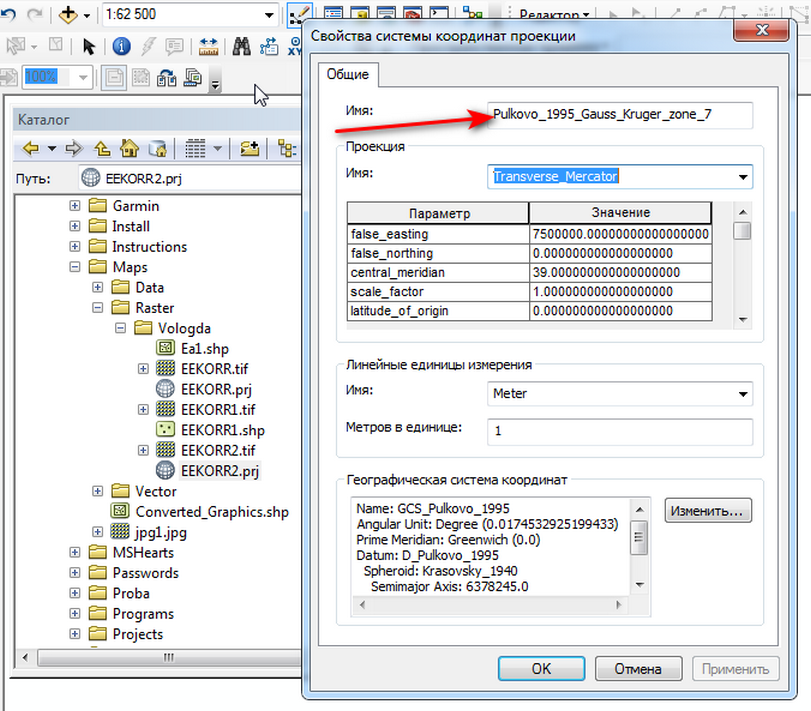The image size is (811, 711).
Task: Open the Catalog view type dropdown arrow
Action: [217, 149]
